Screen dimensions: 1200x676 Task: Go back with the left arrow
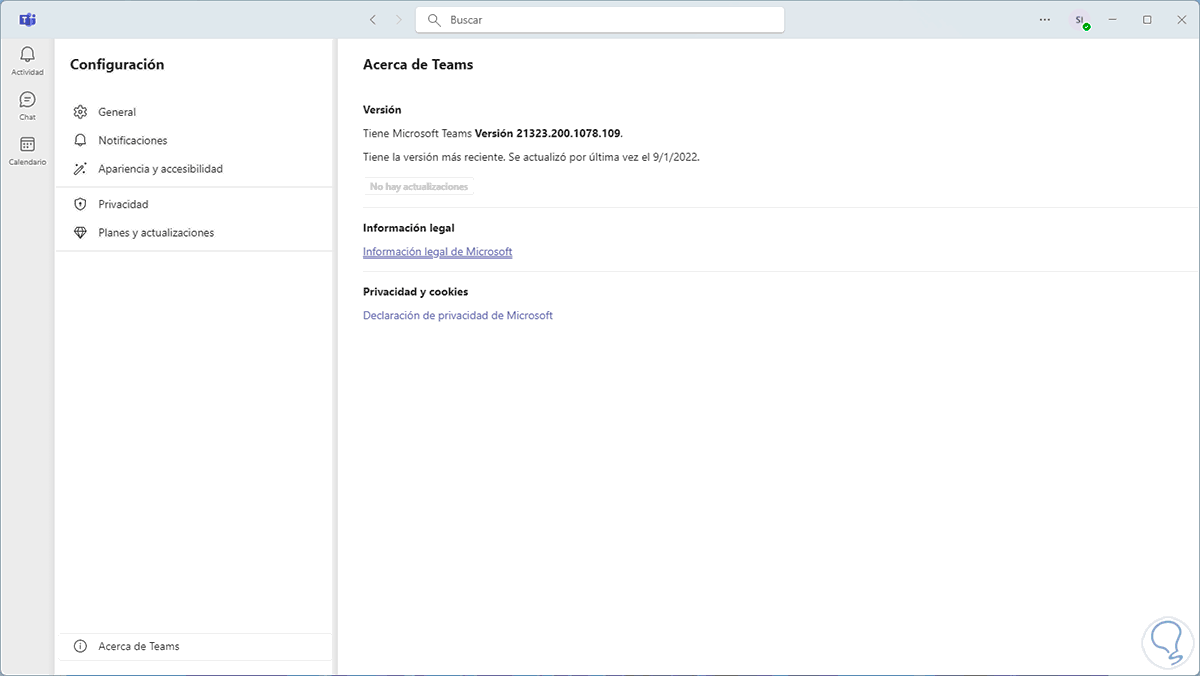(x=372, y=19)
